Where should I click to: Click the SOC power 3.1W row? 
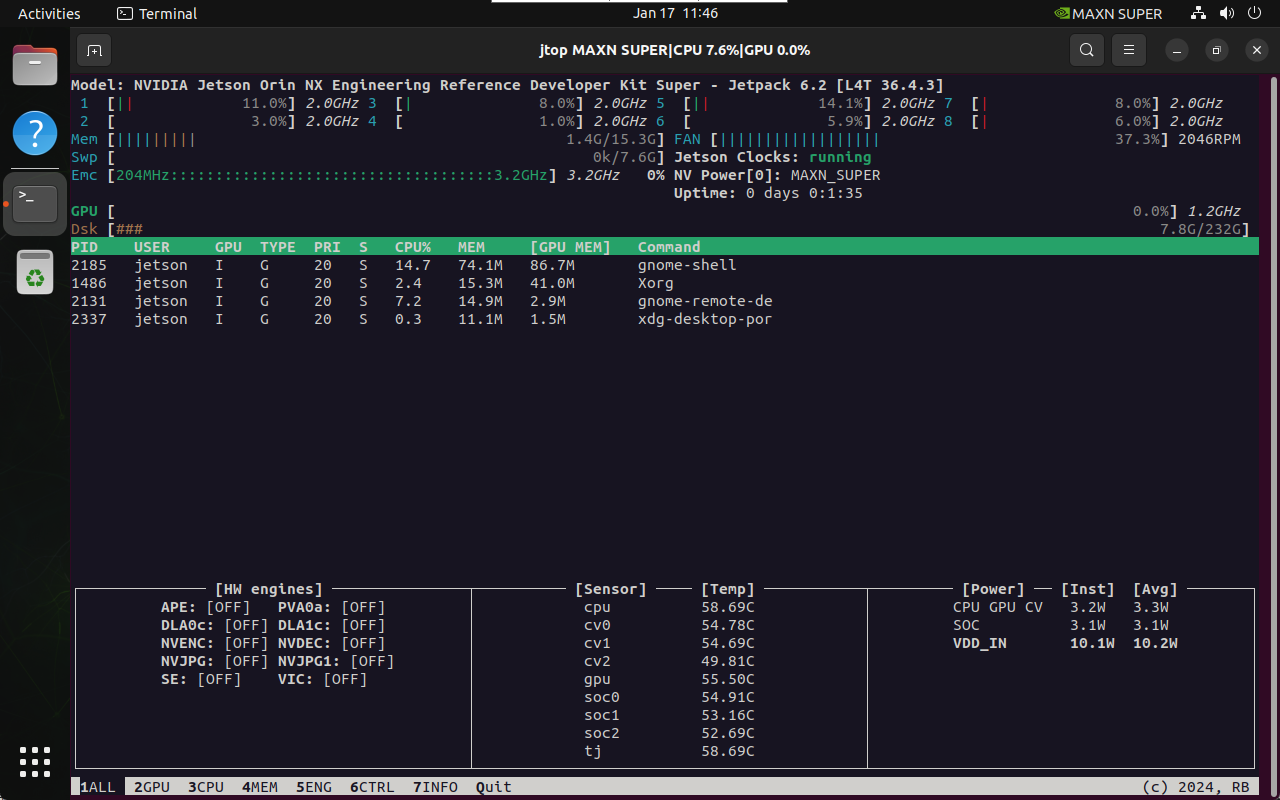(1061, 625)
